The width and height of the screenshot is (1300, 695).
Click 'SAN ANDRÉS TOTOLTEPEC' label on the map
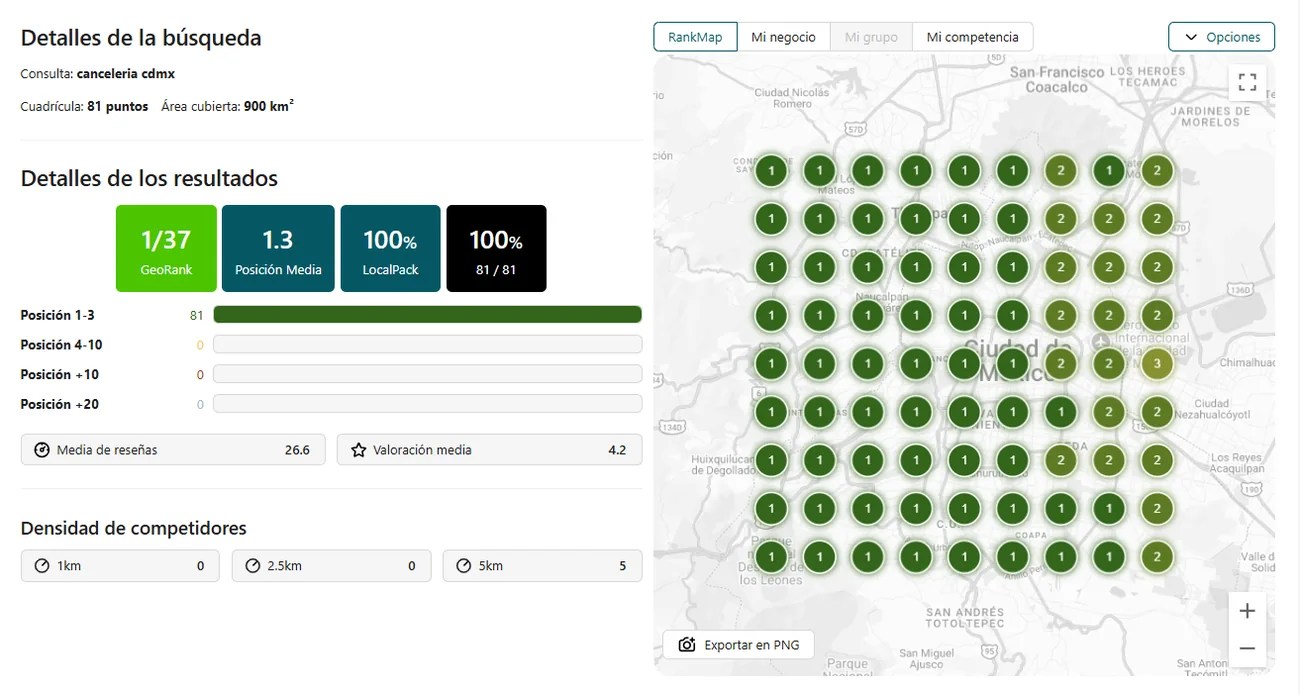pos(965,617)
